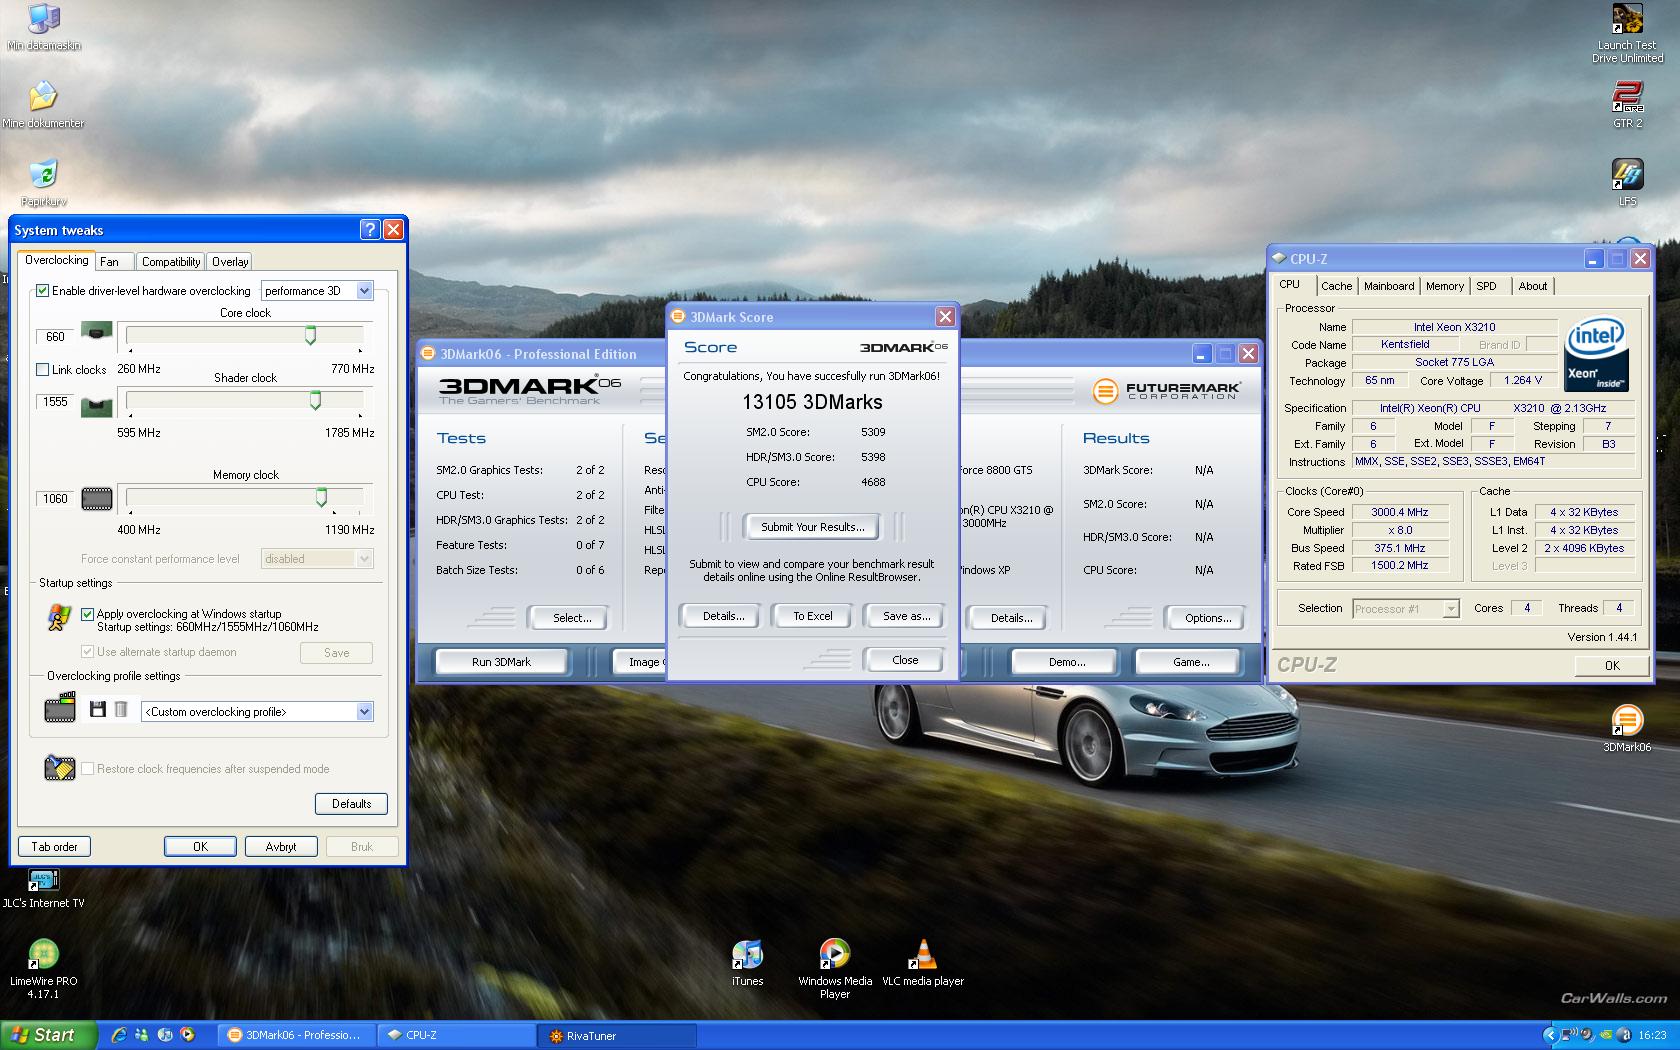Click the shader clock chip icon
The width and height of the screenshot is (1680, 1050).
tap(96, 406)
